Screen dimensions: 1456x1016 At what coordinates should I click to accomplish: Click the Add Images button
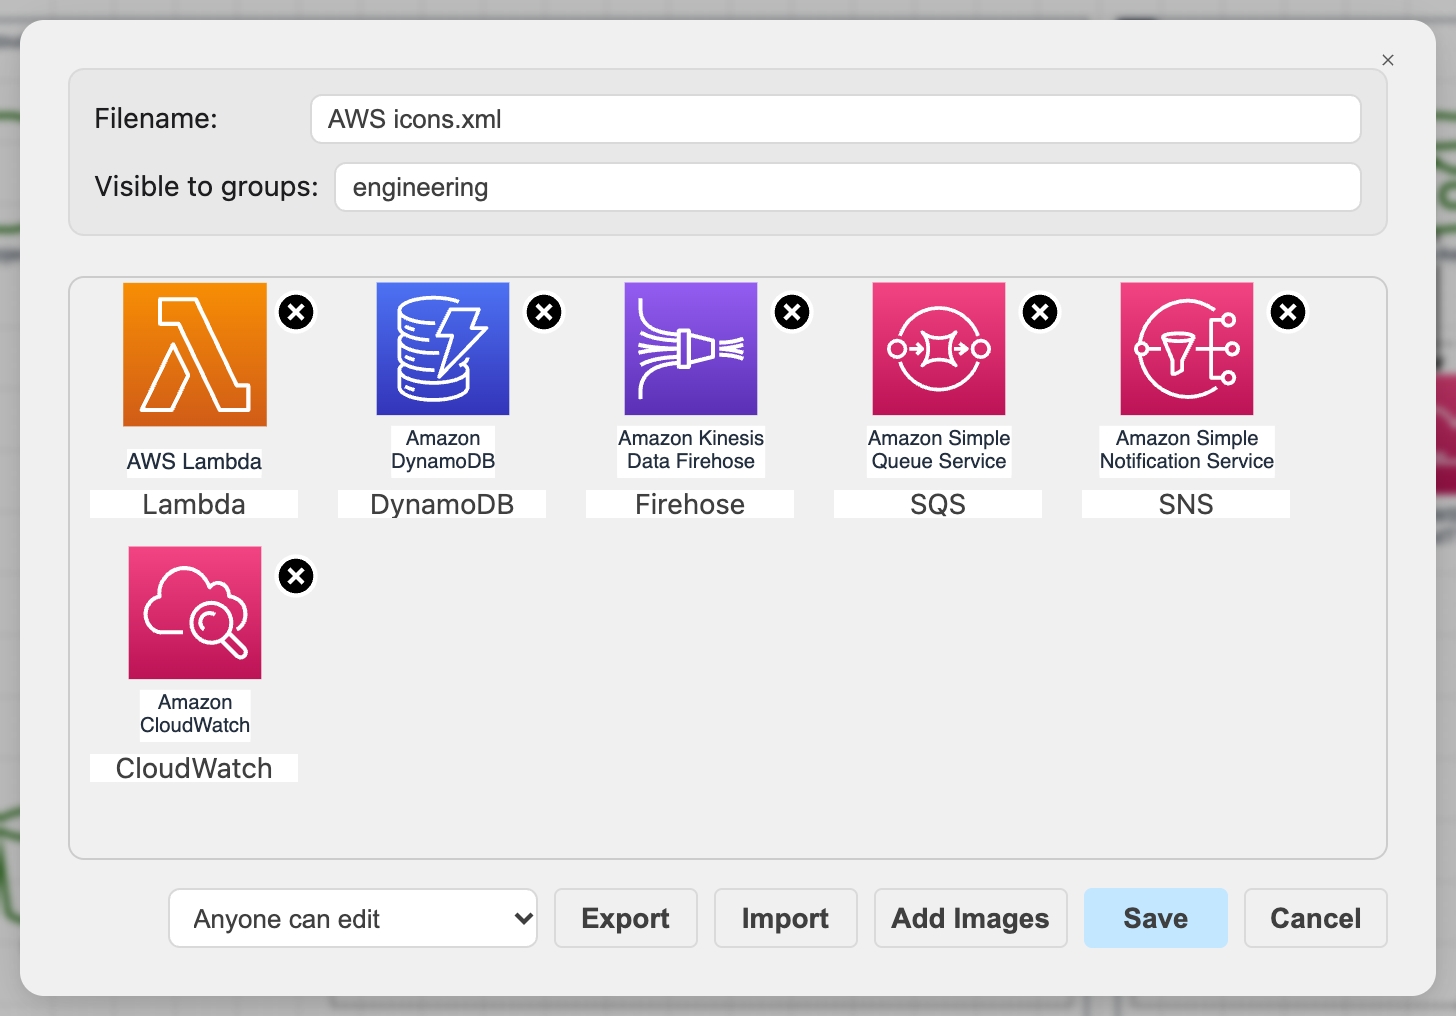coord(971,918)
